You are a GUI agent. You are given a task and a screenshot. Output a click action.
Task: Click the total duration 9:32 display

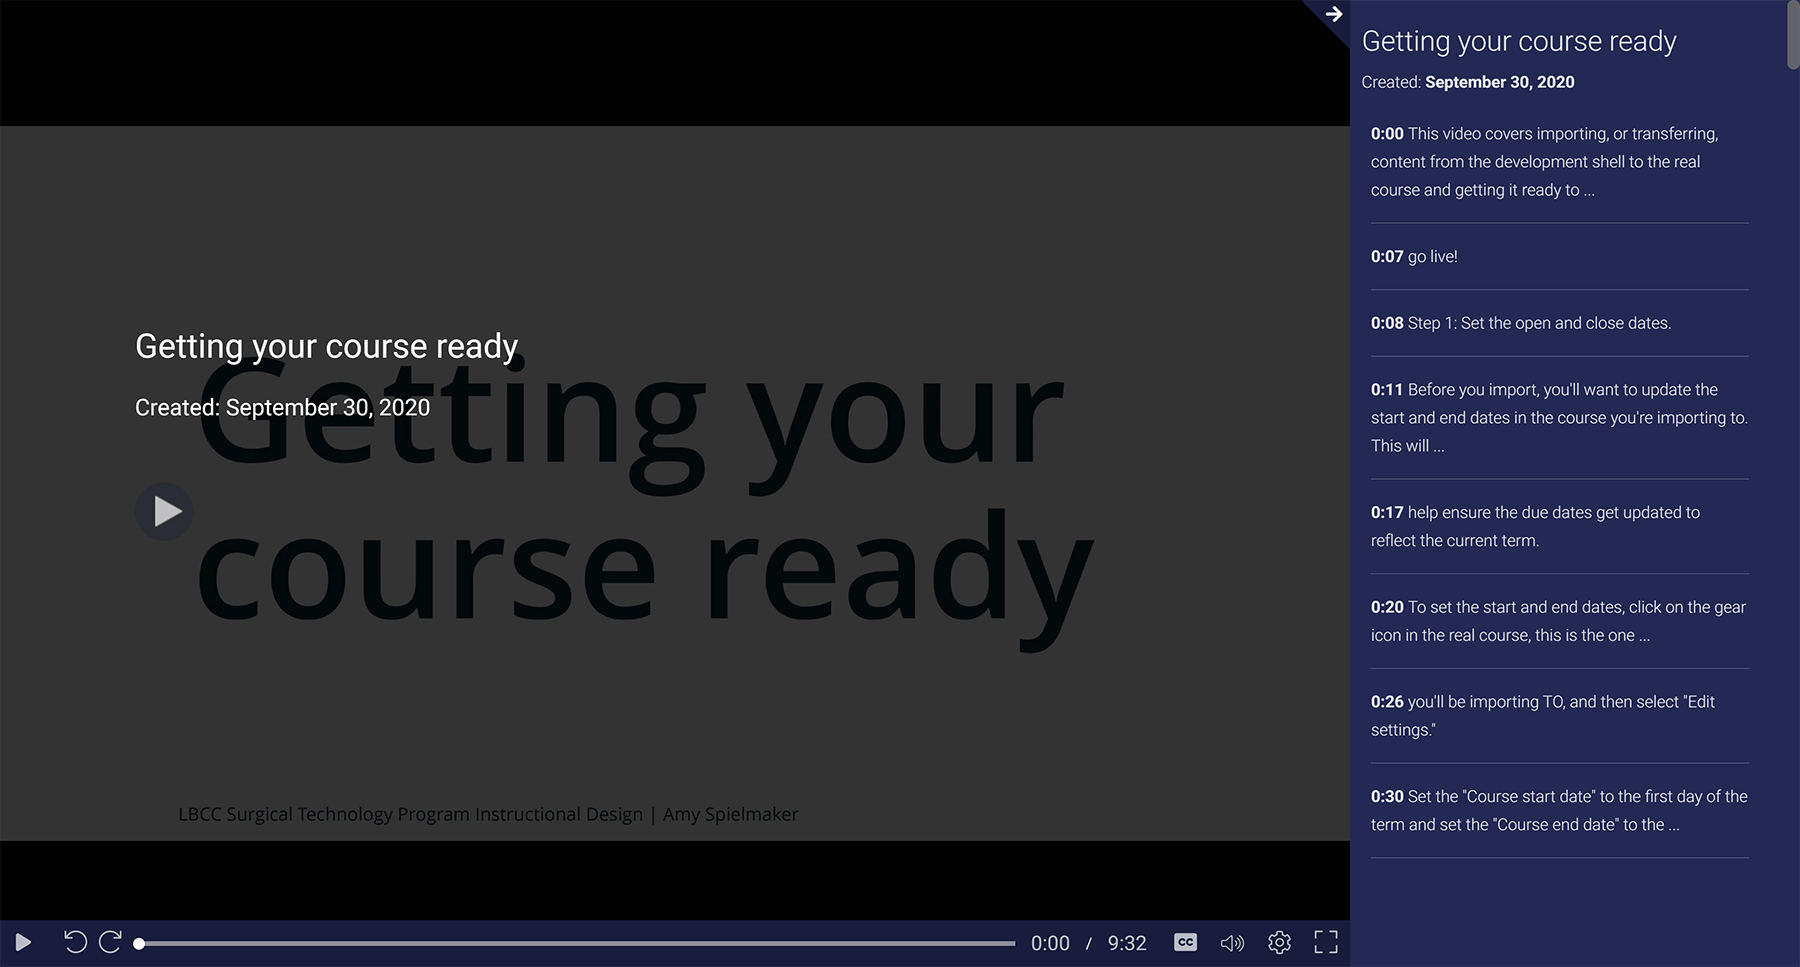click(1127, 943)
